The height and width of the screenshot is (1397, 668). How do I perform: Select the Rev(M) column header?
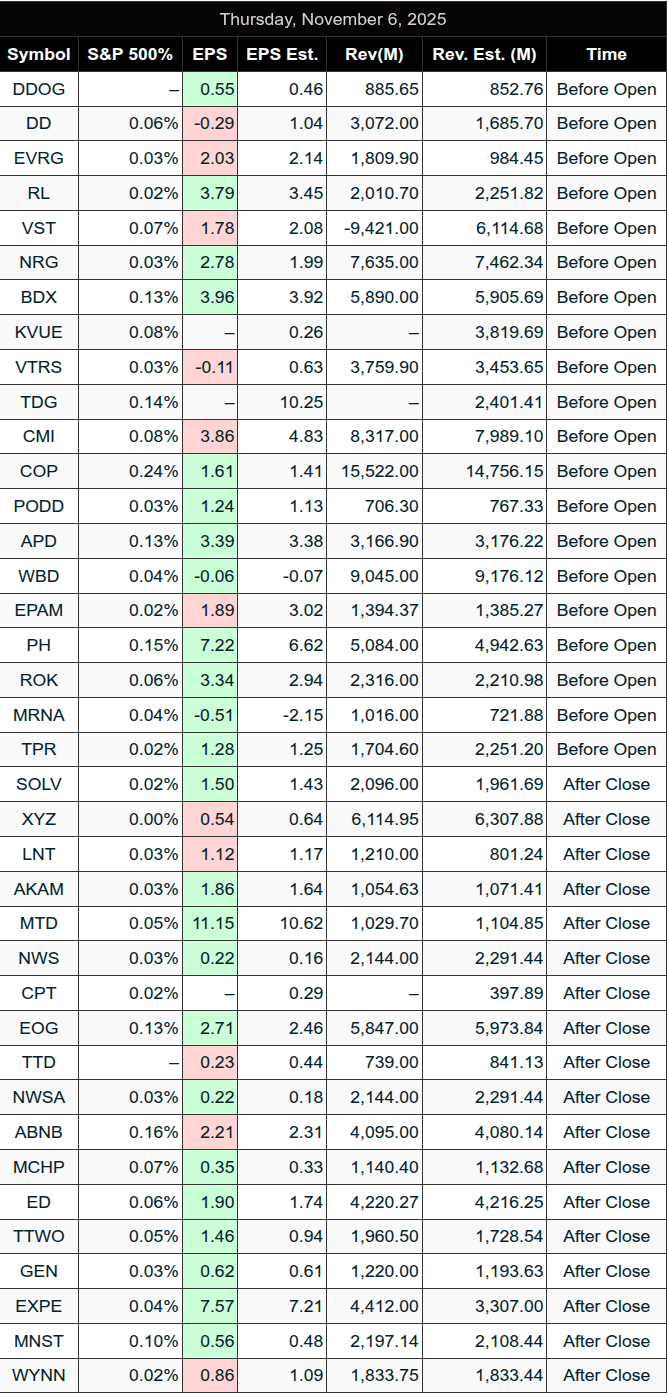tap(374, 54)
